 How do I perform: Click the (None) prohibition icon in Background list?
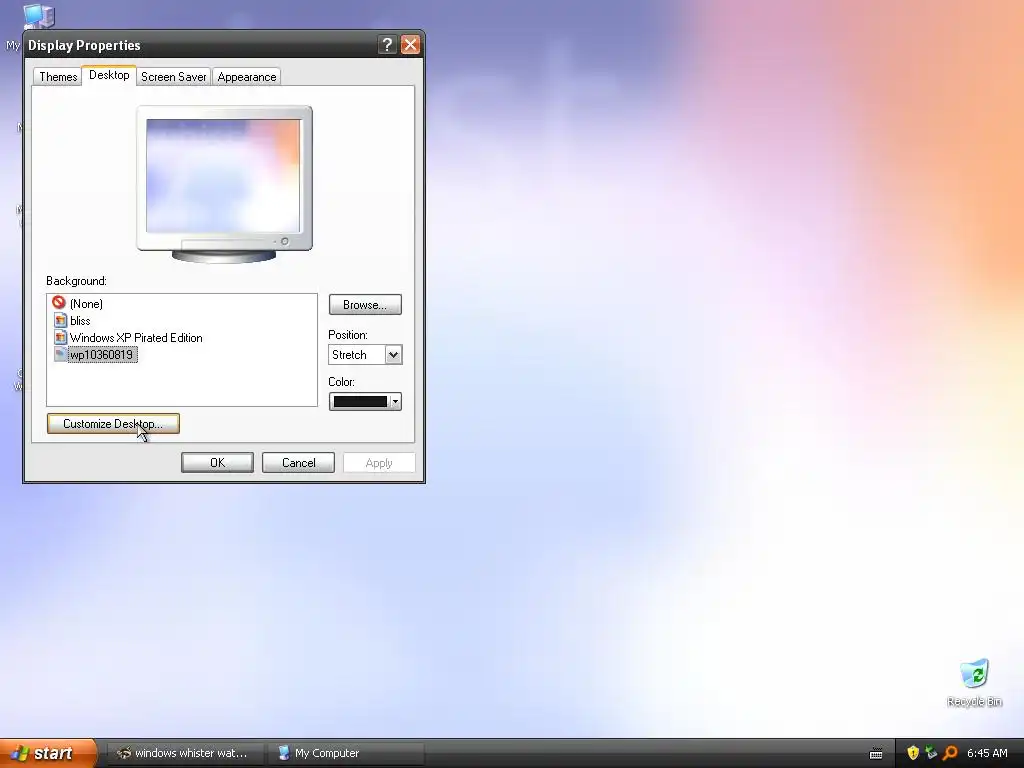(x=59, y=302)
